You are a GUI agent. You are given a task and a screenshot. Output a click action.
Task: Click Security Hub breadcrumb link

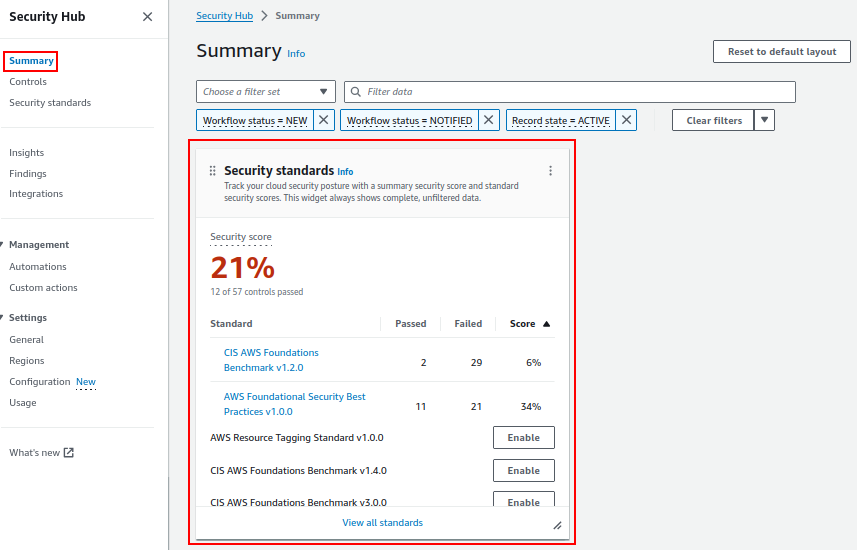click(225, 16)
